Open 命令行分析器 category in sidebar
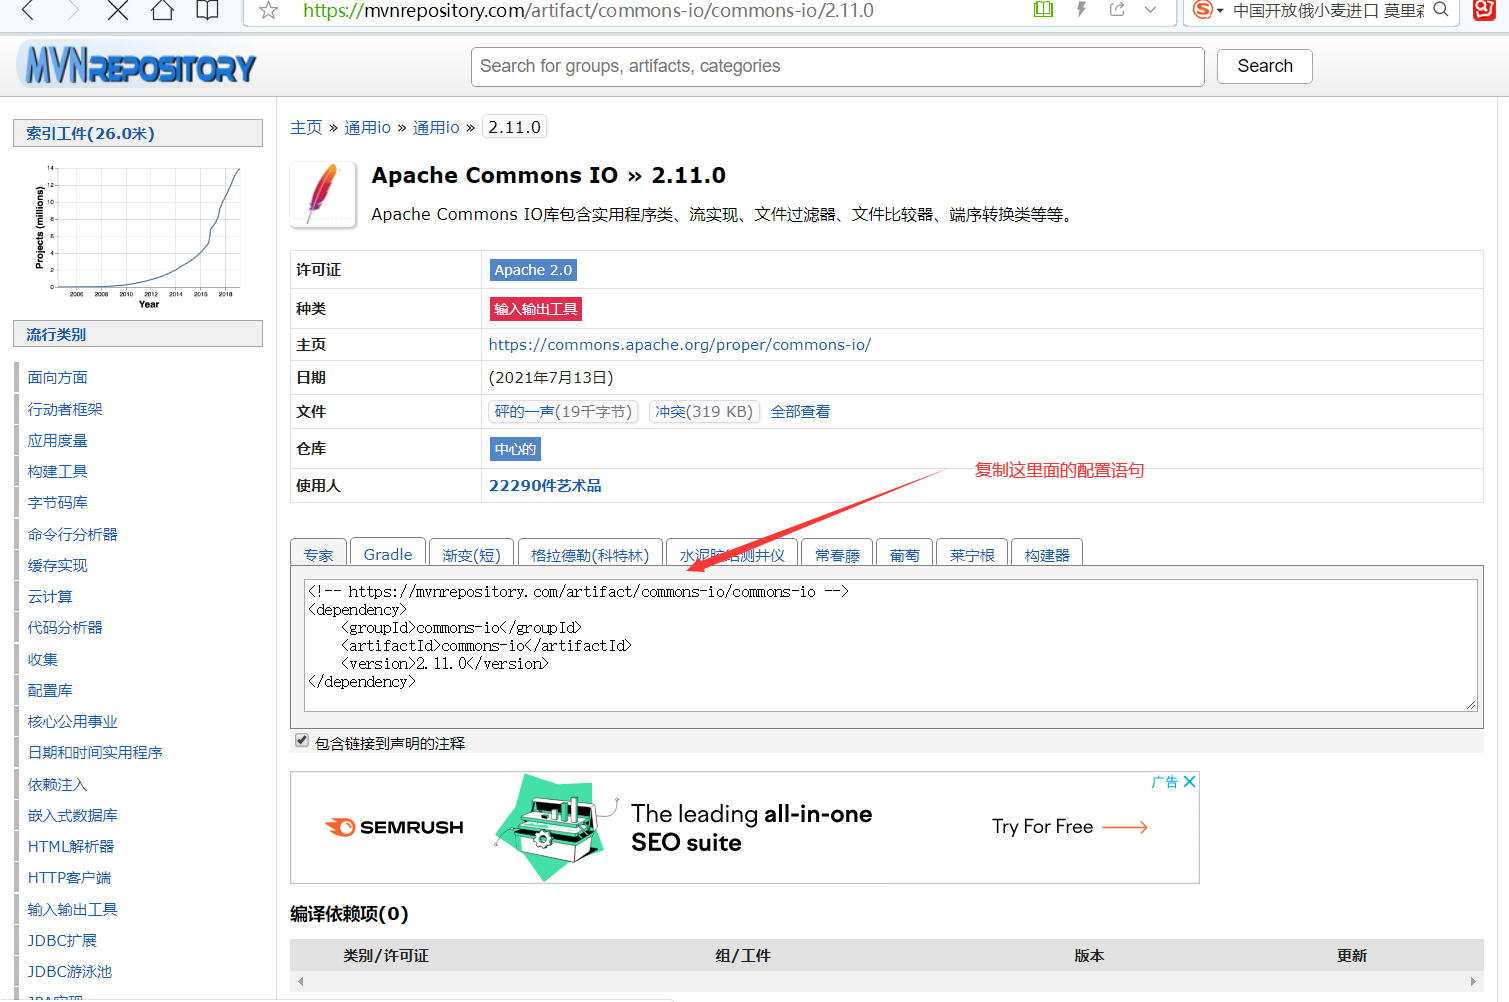 (x=72, y=535)
